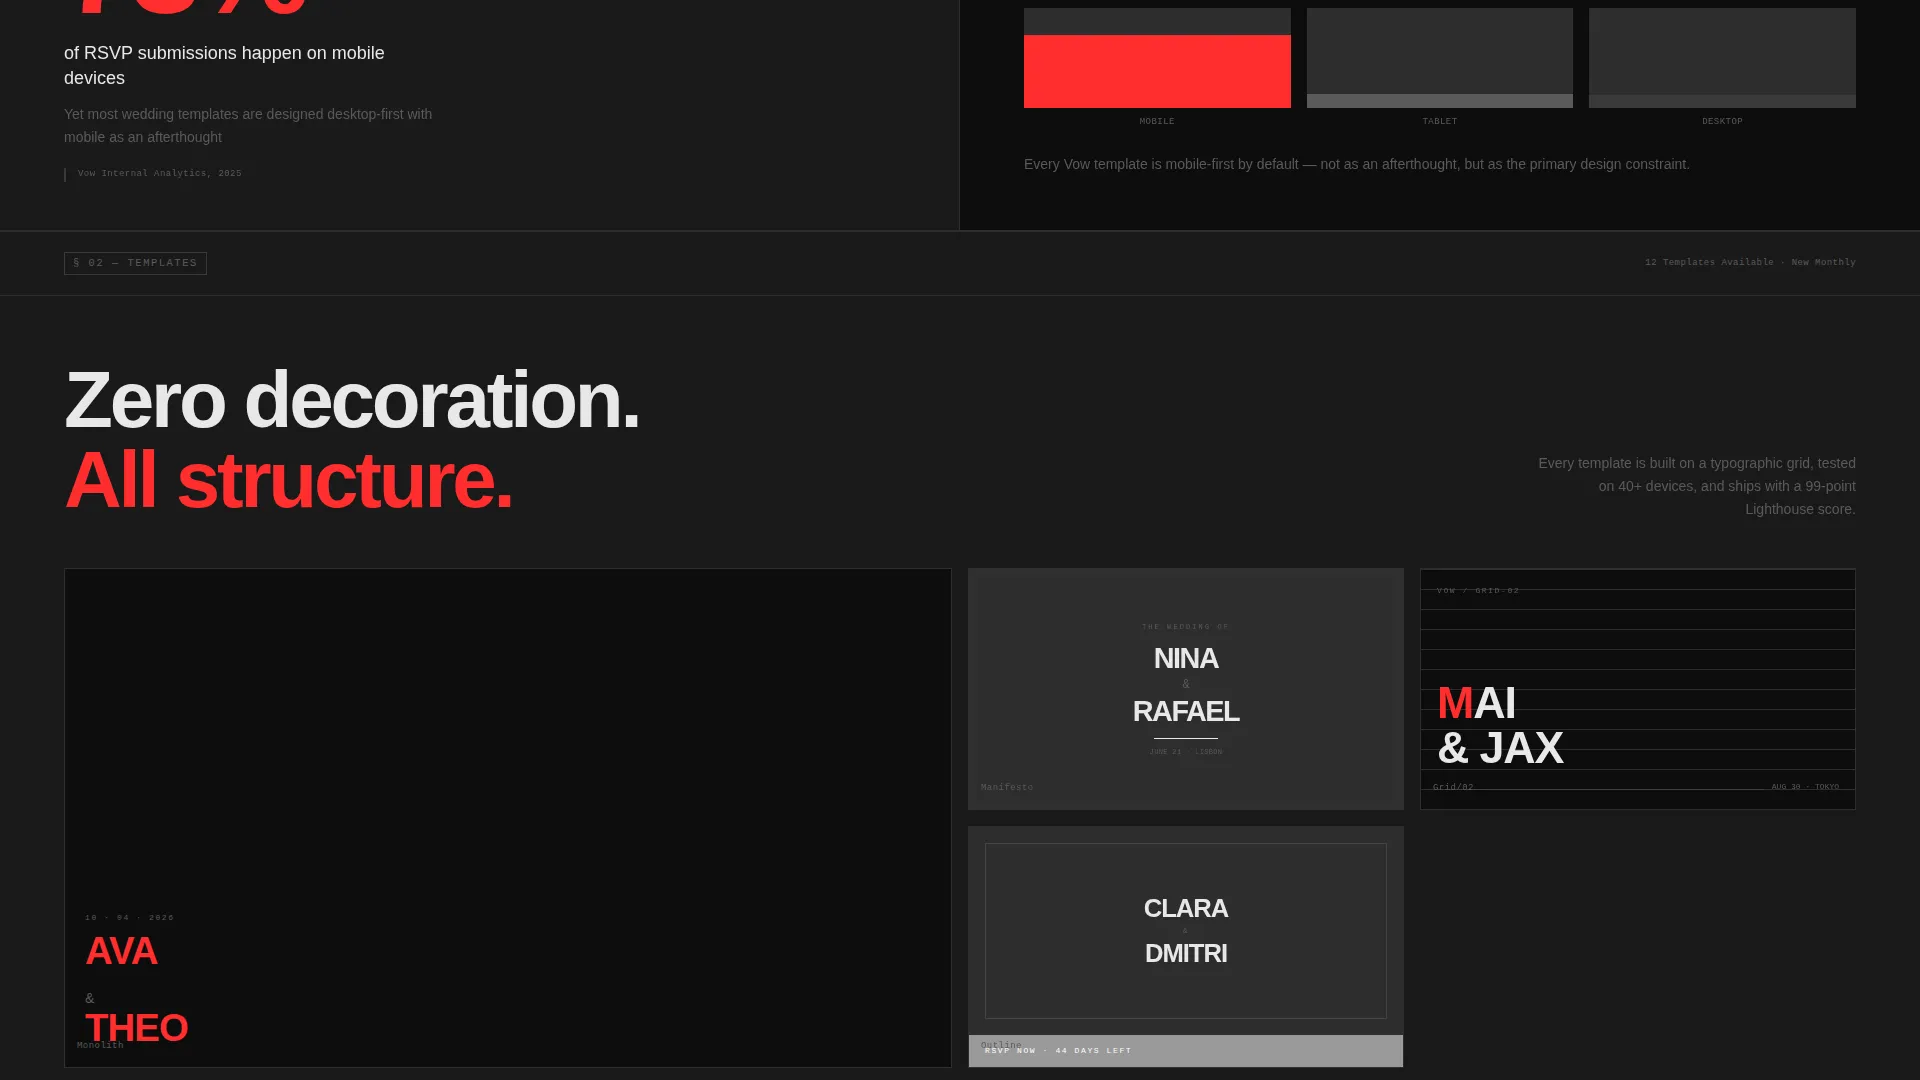Screen dimensions: 1920x1080
Task: Click the MOBILE label under the chart
Action: pyautogui.click(x=1157, y=121)
